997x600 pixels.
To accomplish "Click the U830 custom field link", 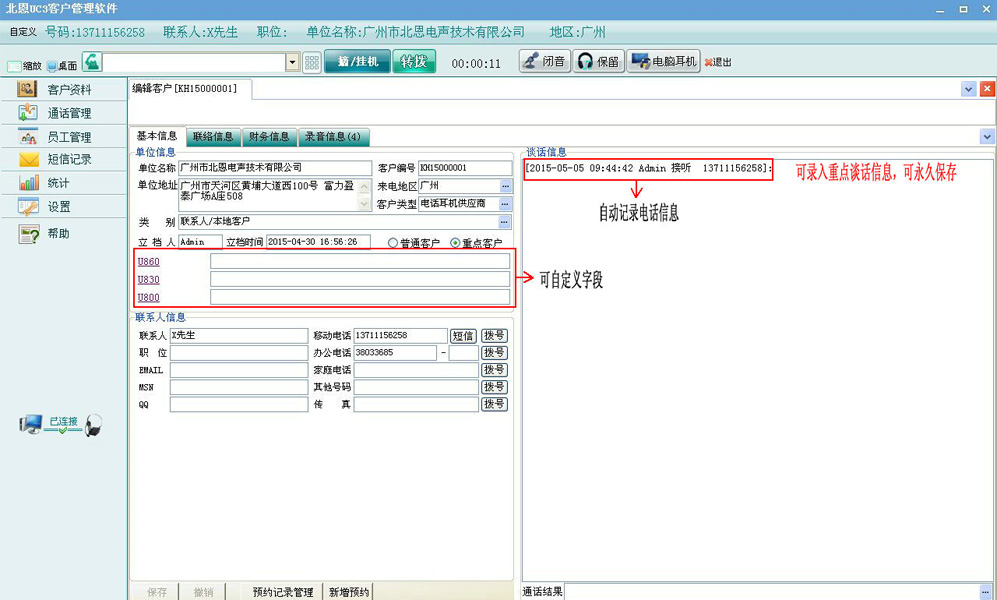I will (148, 280).
